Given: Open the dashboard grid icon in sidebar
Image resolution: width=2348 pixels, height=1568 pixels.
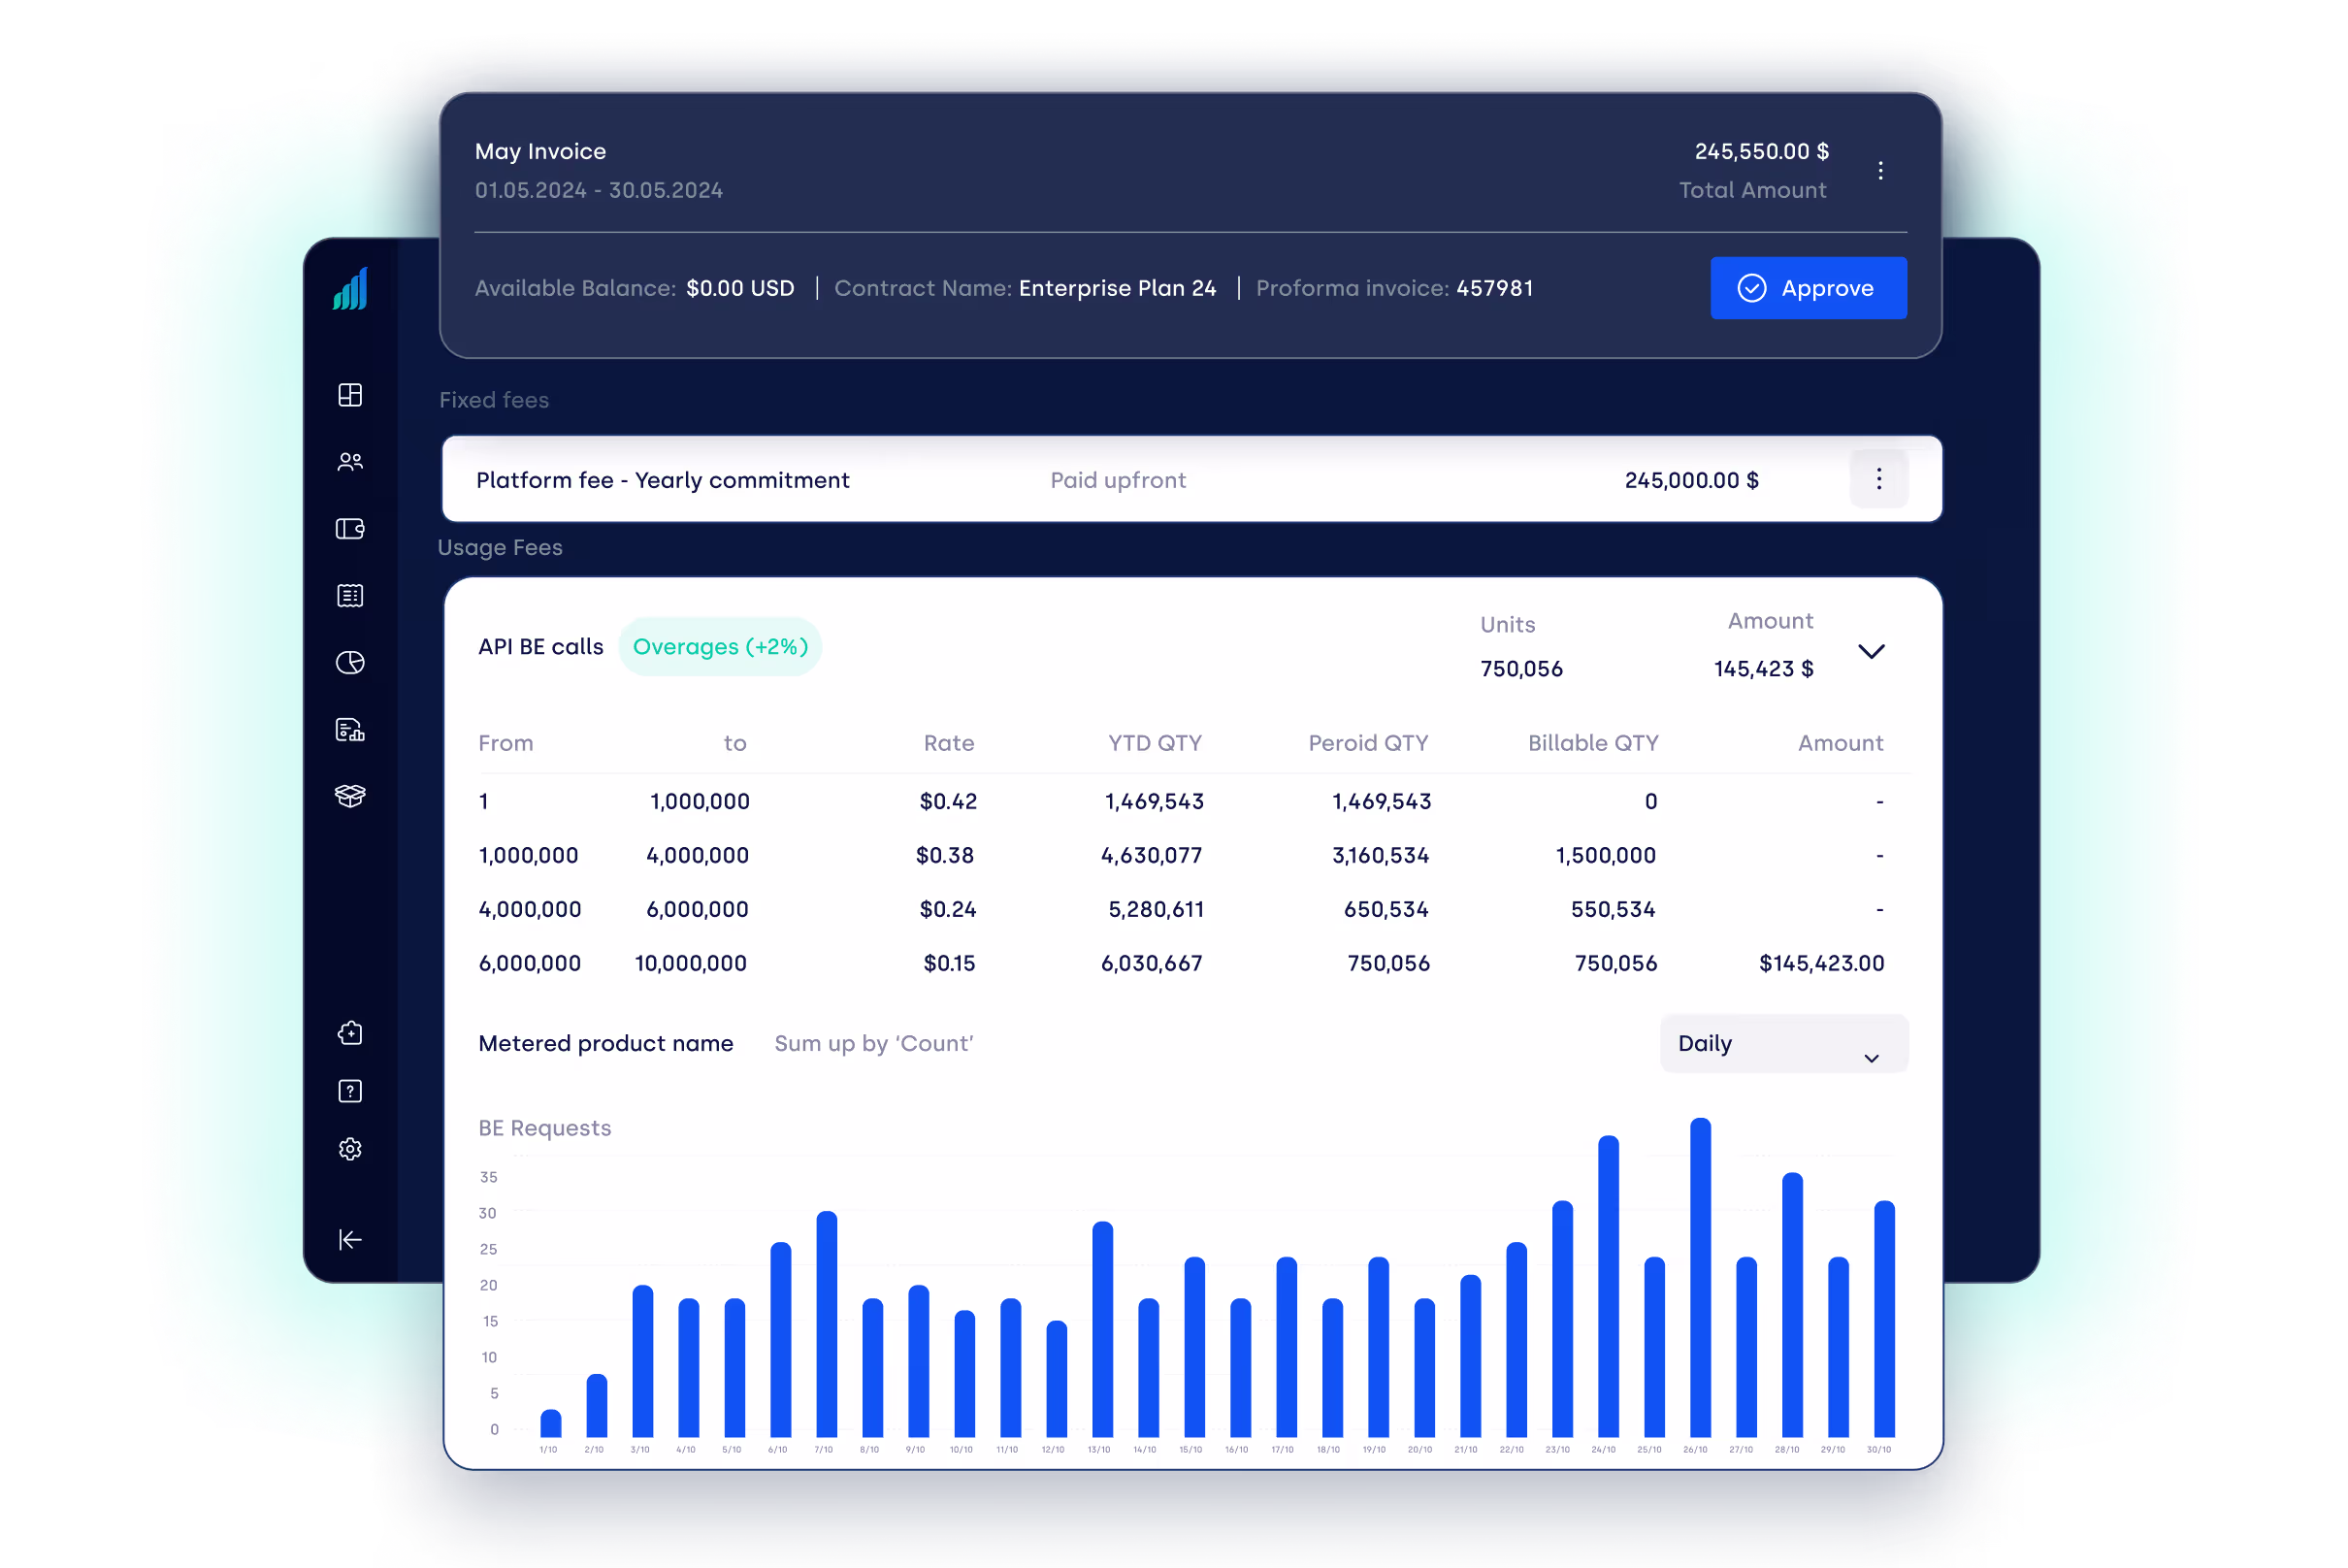Looking at the screenshot, I should pyautogui.click(x=350, y=395).
